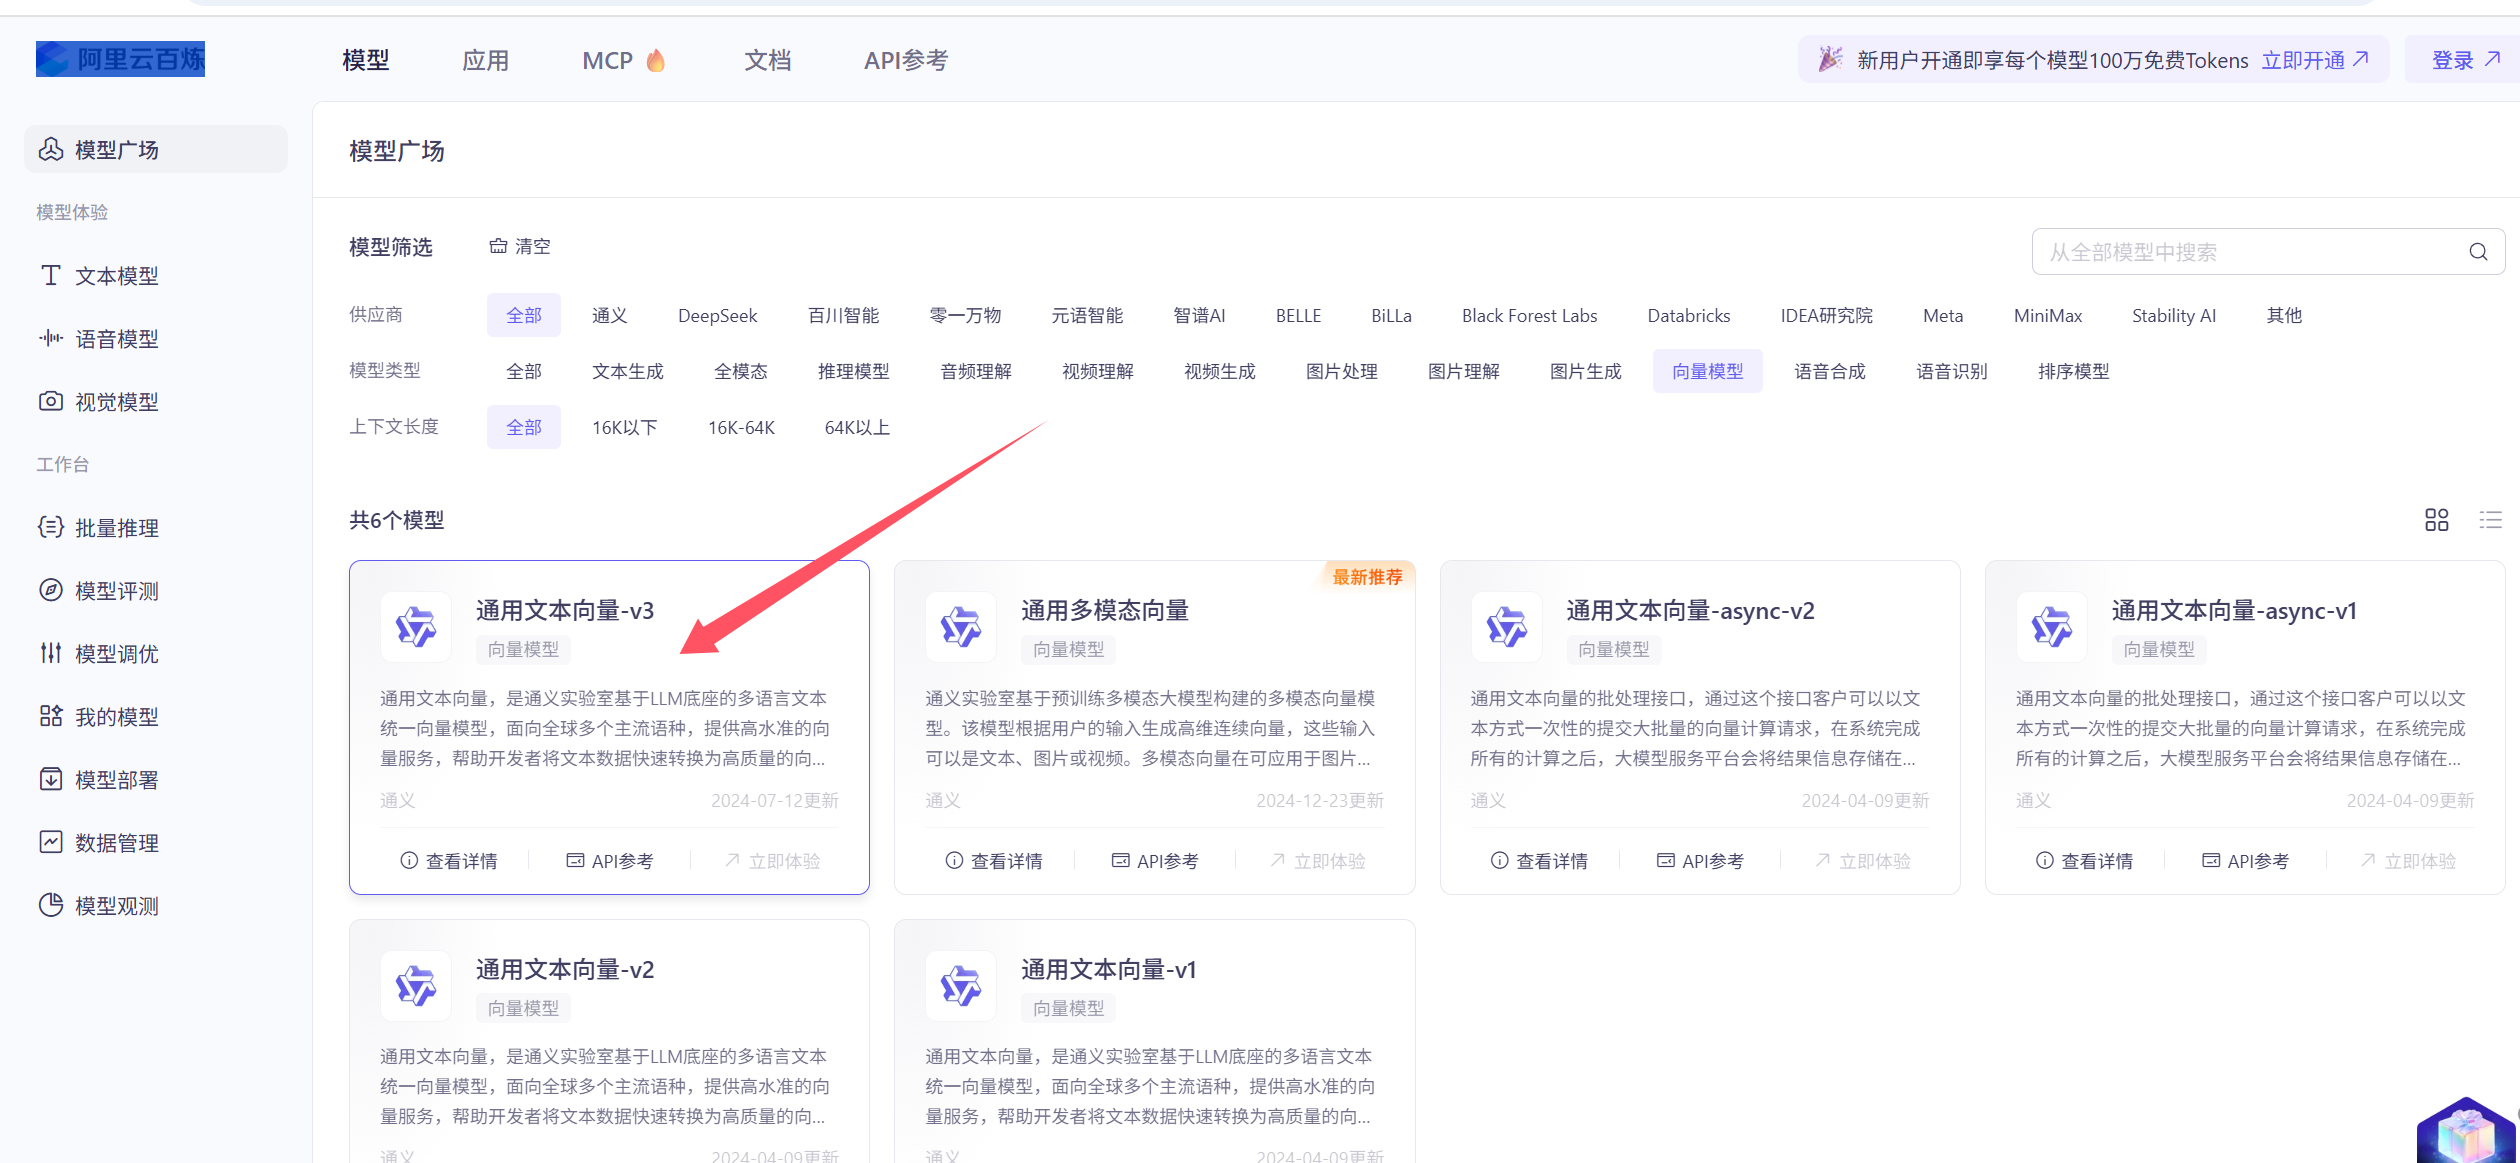
Task: Open the 文档 navigation tab
Action: (767, 61)
